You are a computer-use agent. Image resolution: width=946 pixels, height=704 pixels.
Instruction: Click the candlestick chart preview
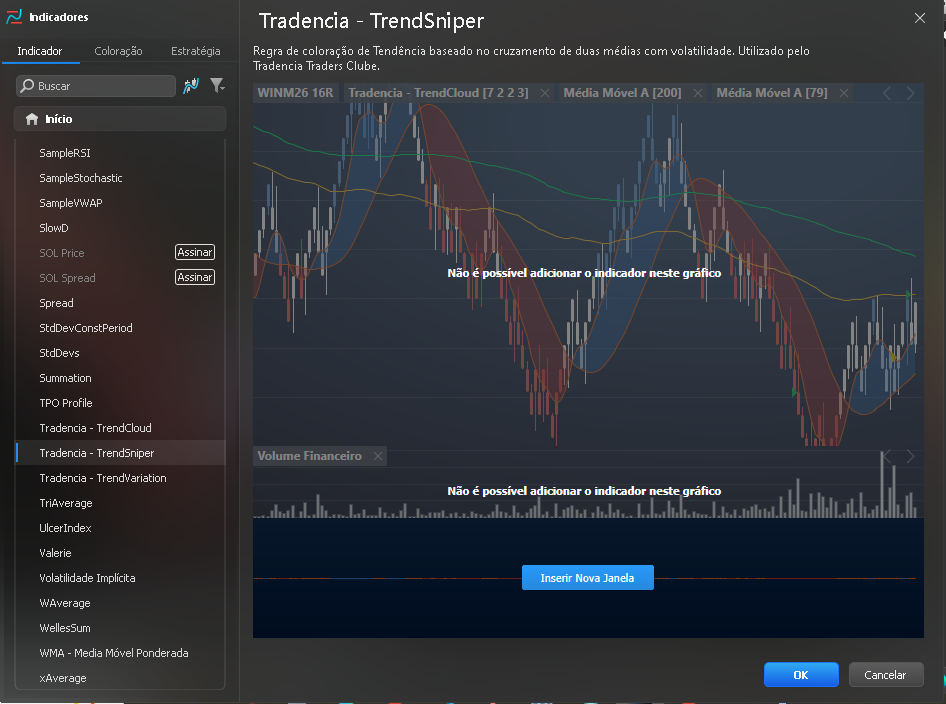click(x=588, y=274)
